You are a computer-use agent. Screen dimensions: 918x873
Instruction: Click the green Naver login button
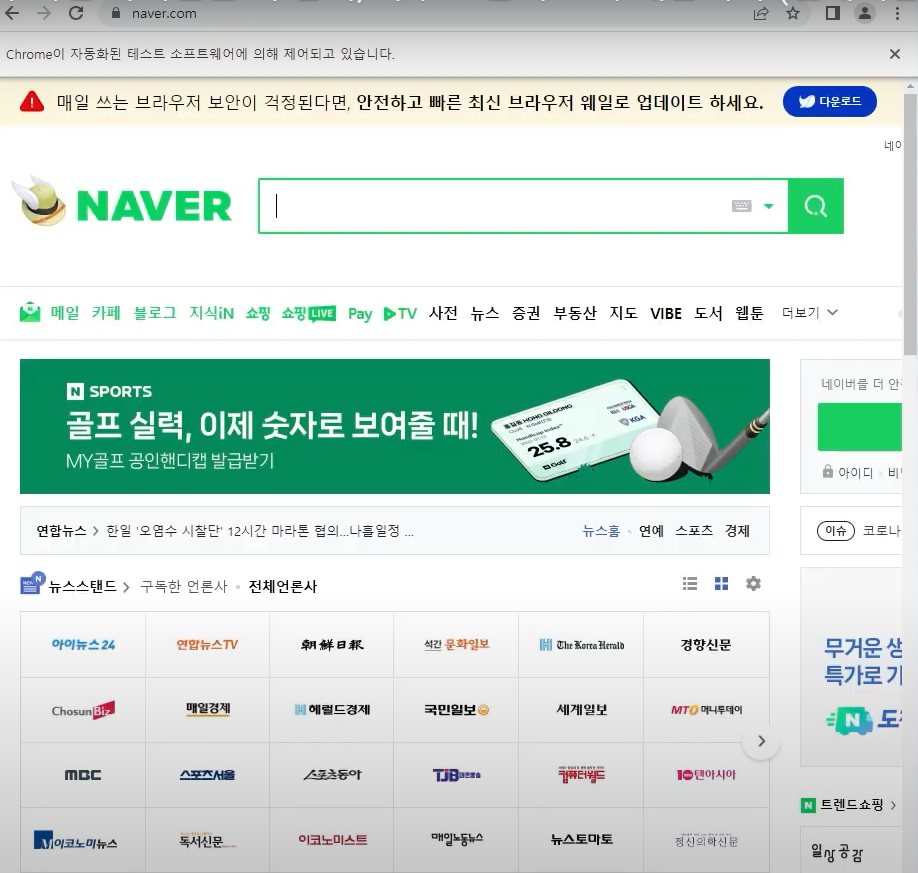859,427
